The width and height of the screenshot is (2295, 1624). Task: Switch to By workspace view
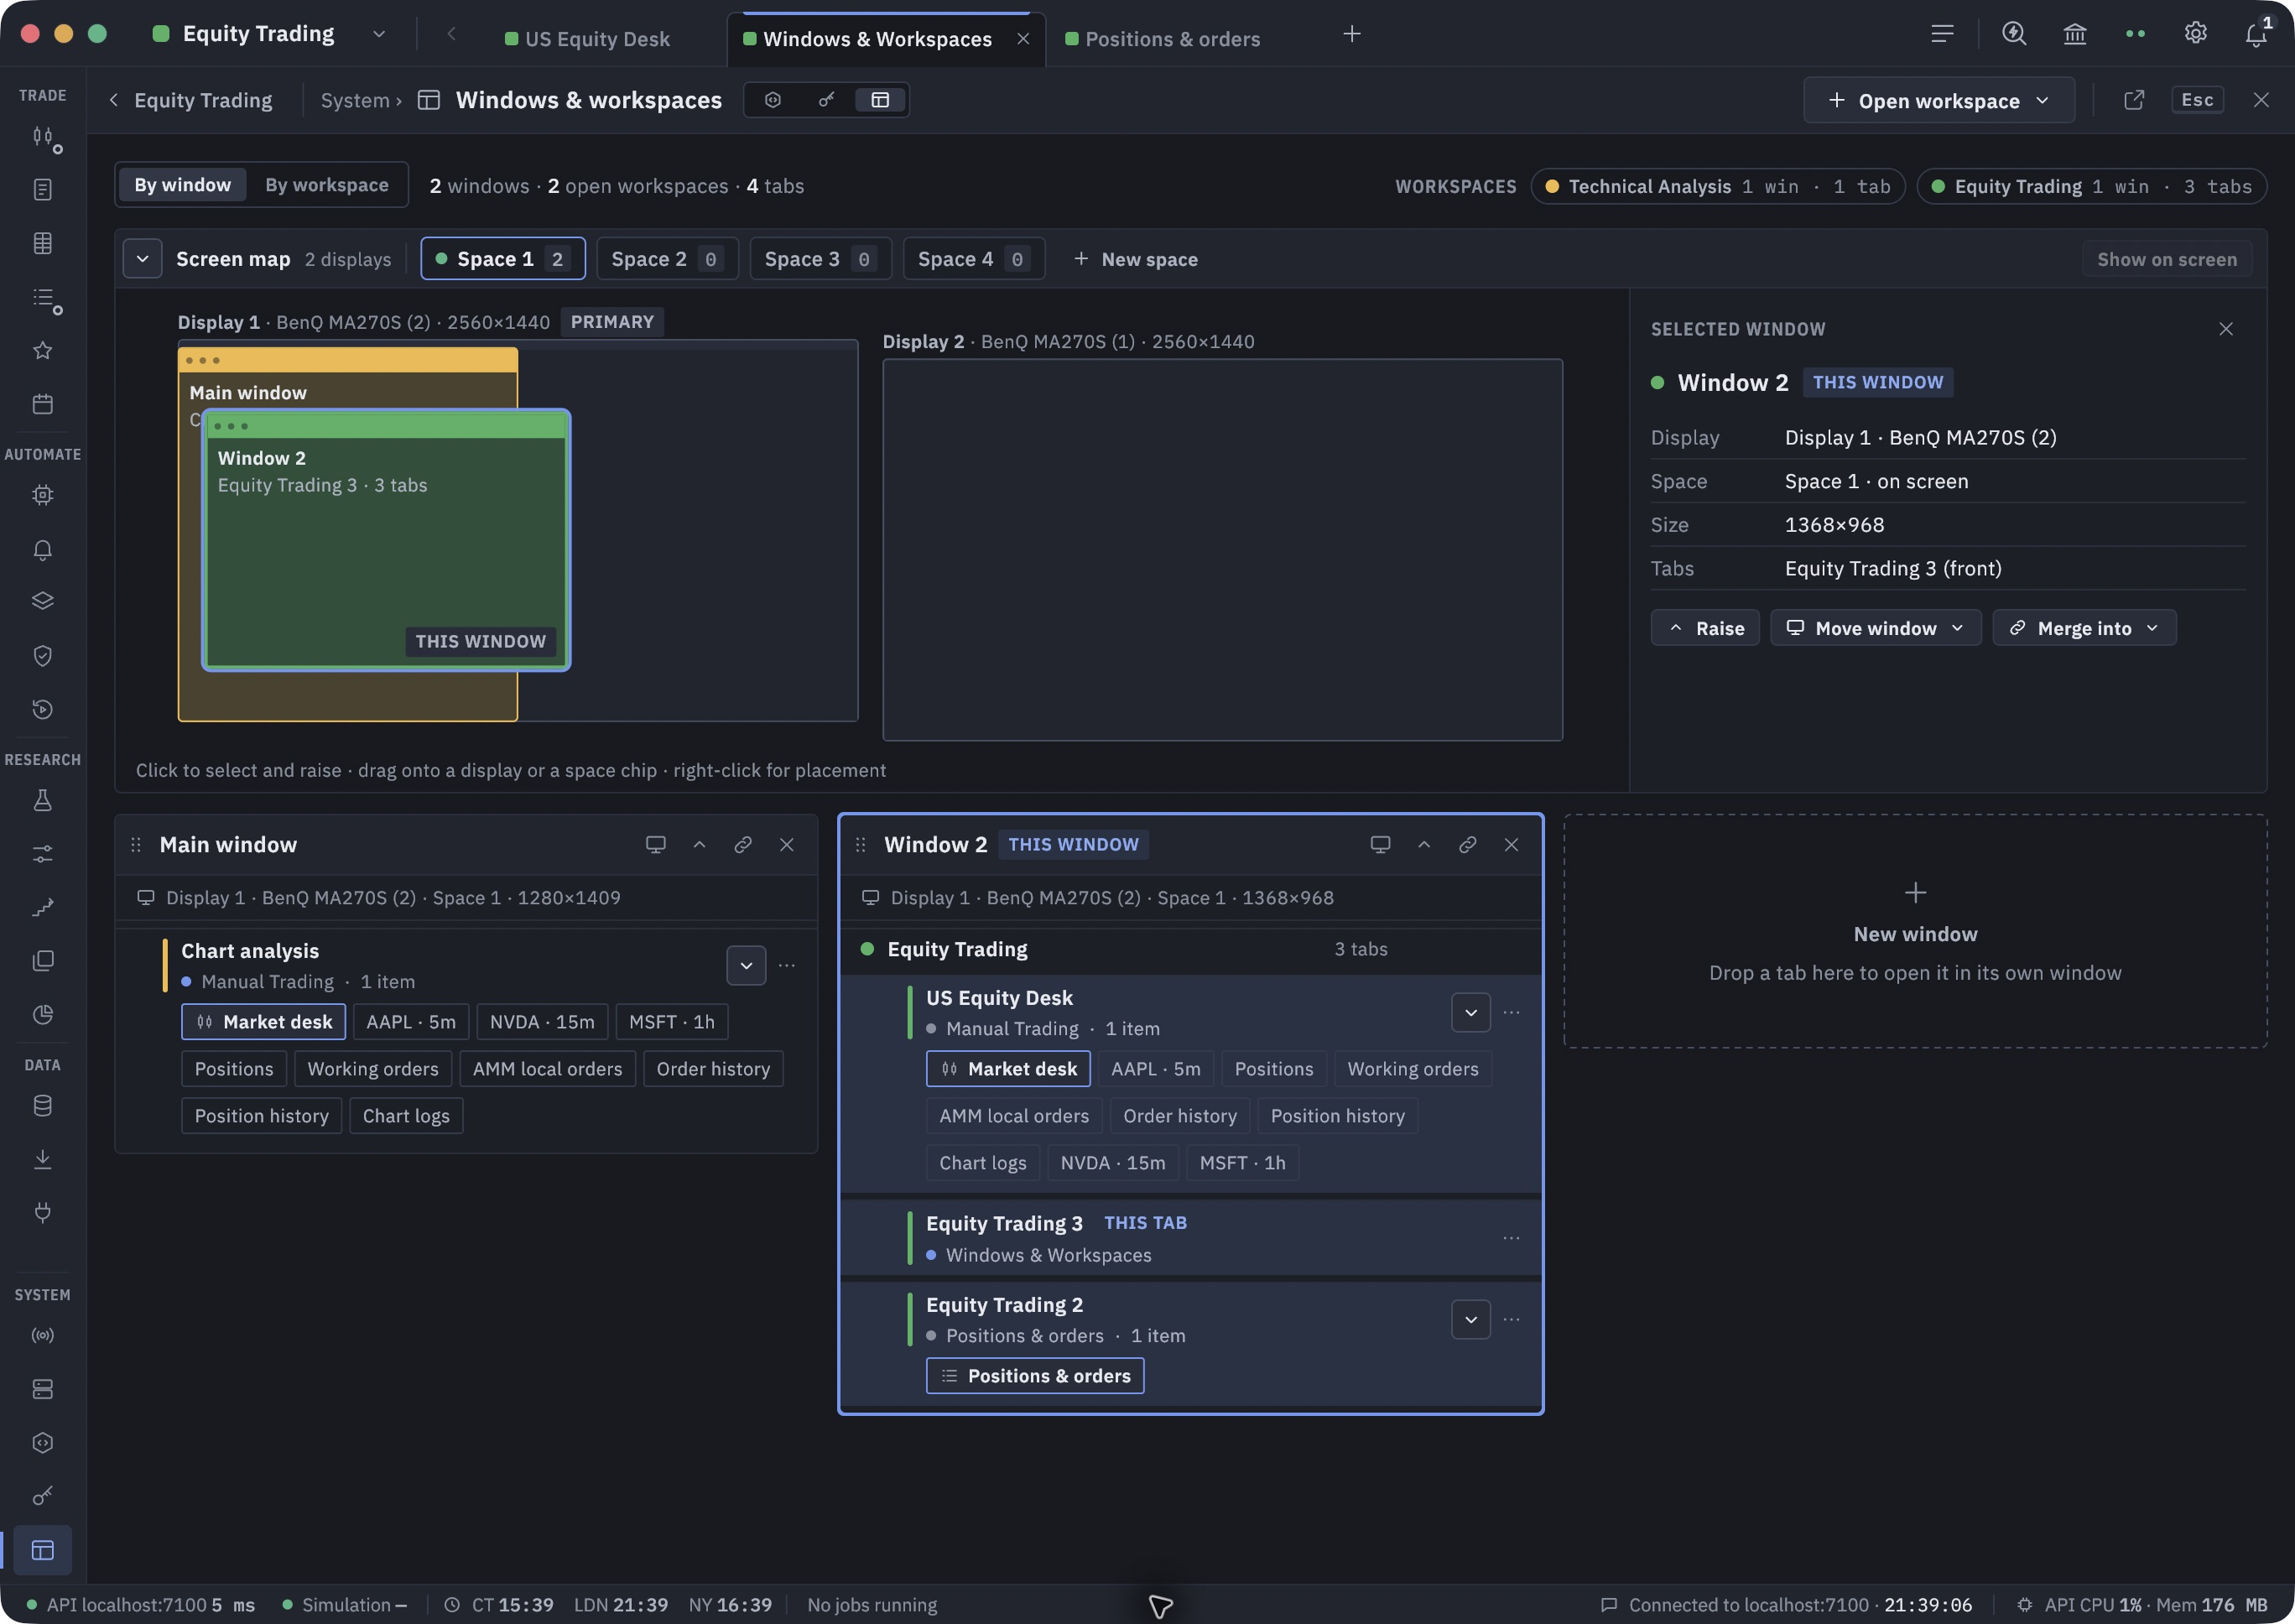click(x=327, y=185)
